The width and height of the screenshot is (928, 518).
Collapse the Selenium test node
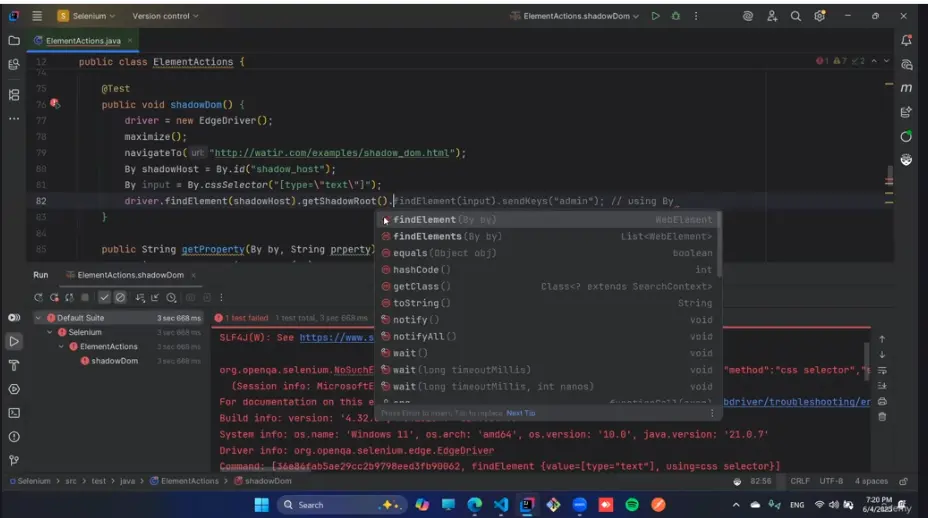[50, 332]
